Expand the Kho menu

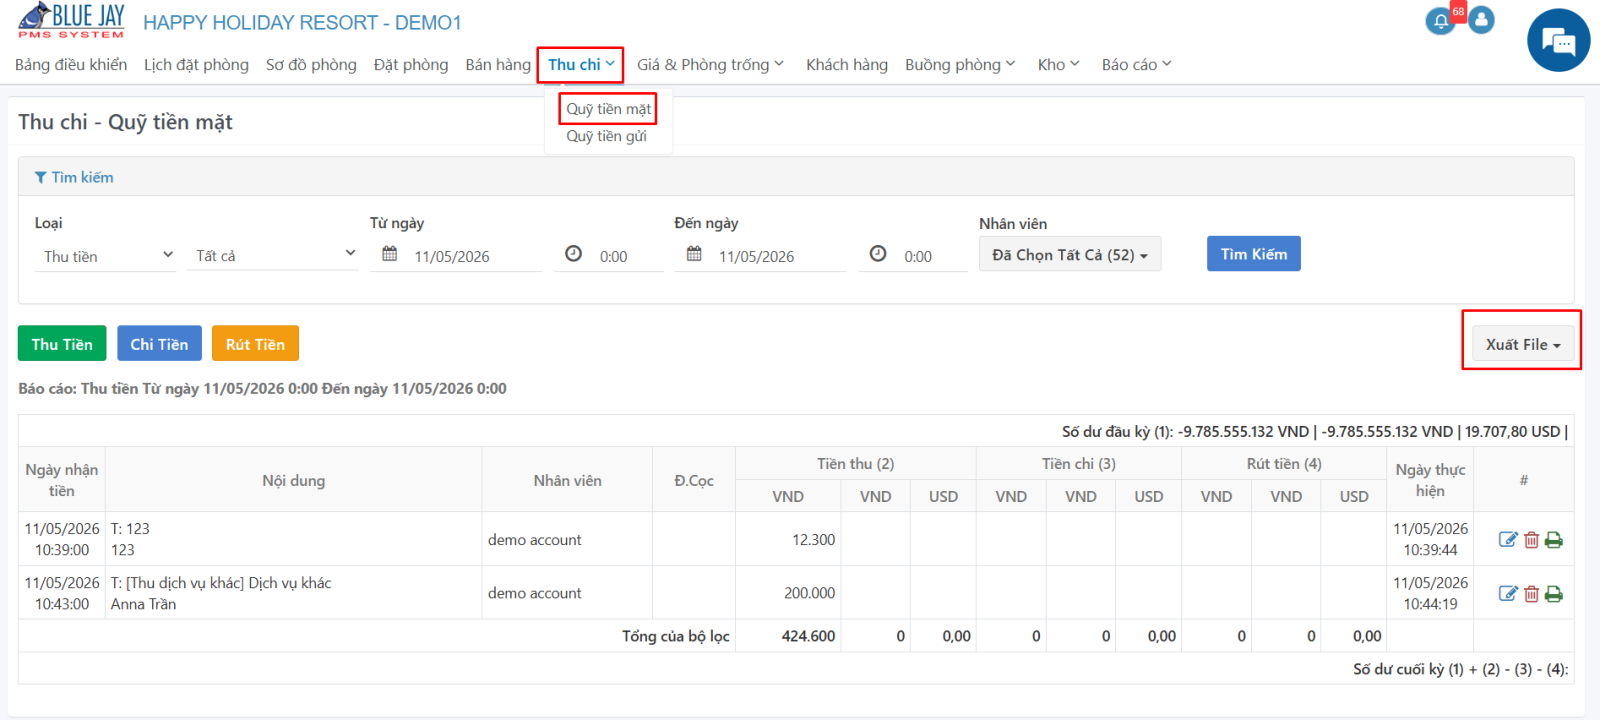pyautogui.click(x=1058, y=65)
